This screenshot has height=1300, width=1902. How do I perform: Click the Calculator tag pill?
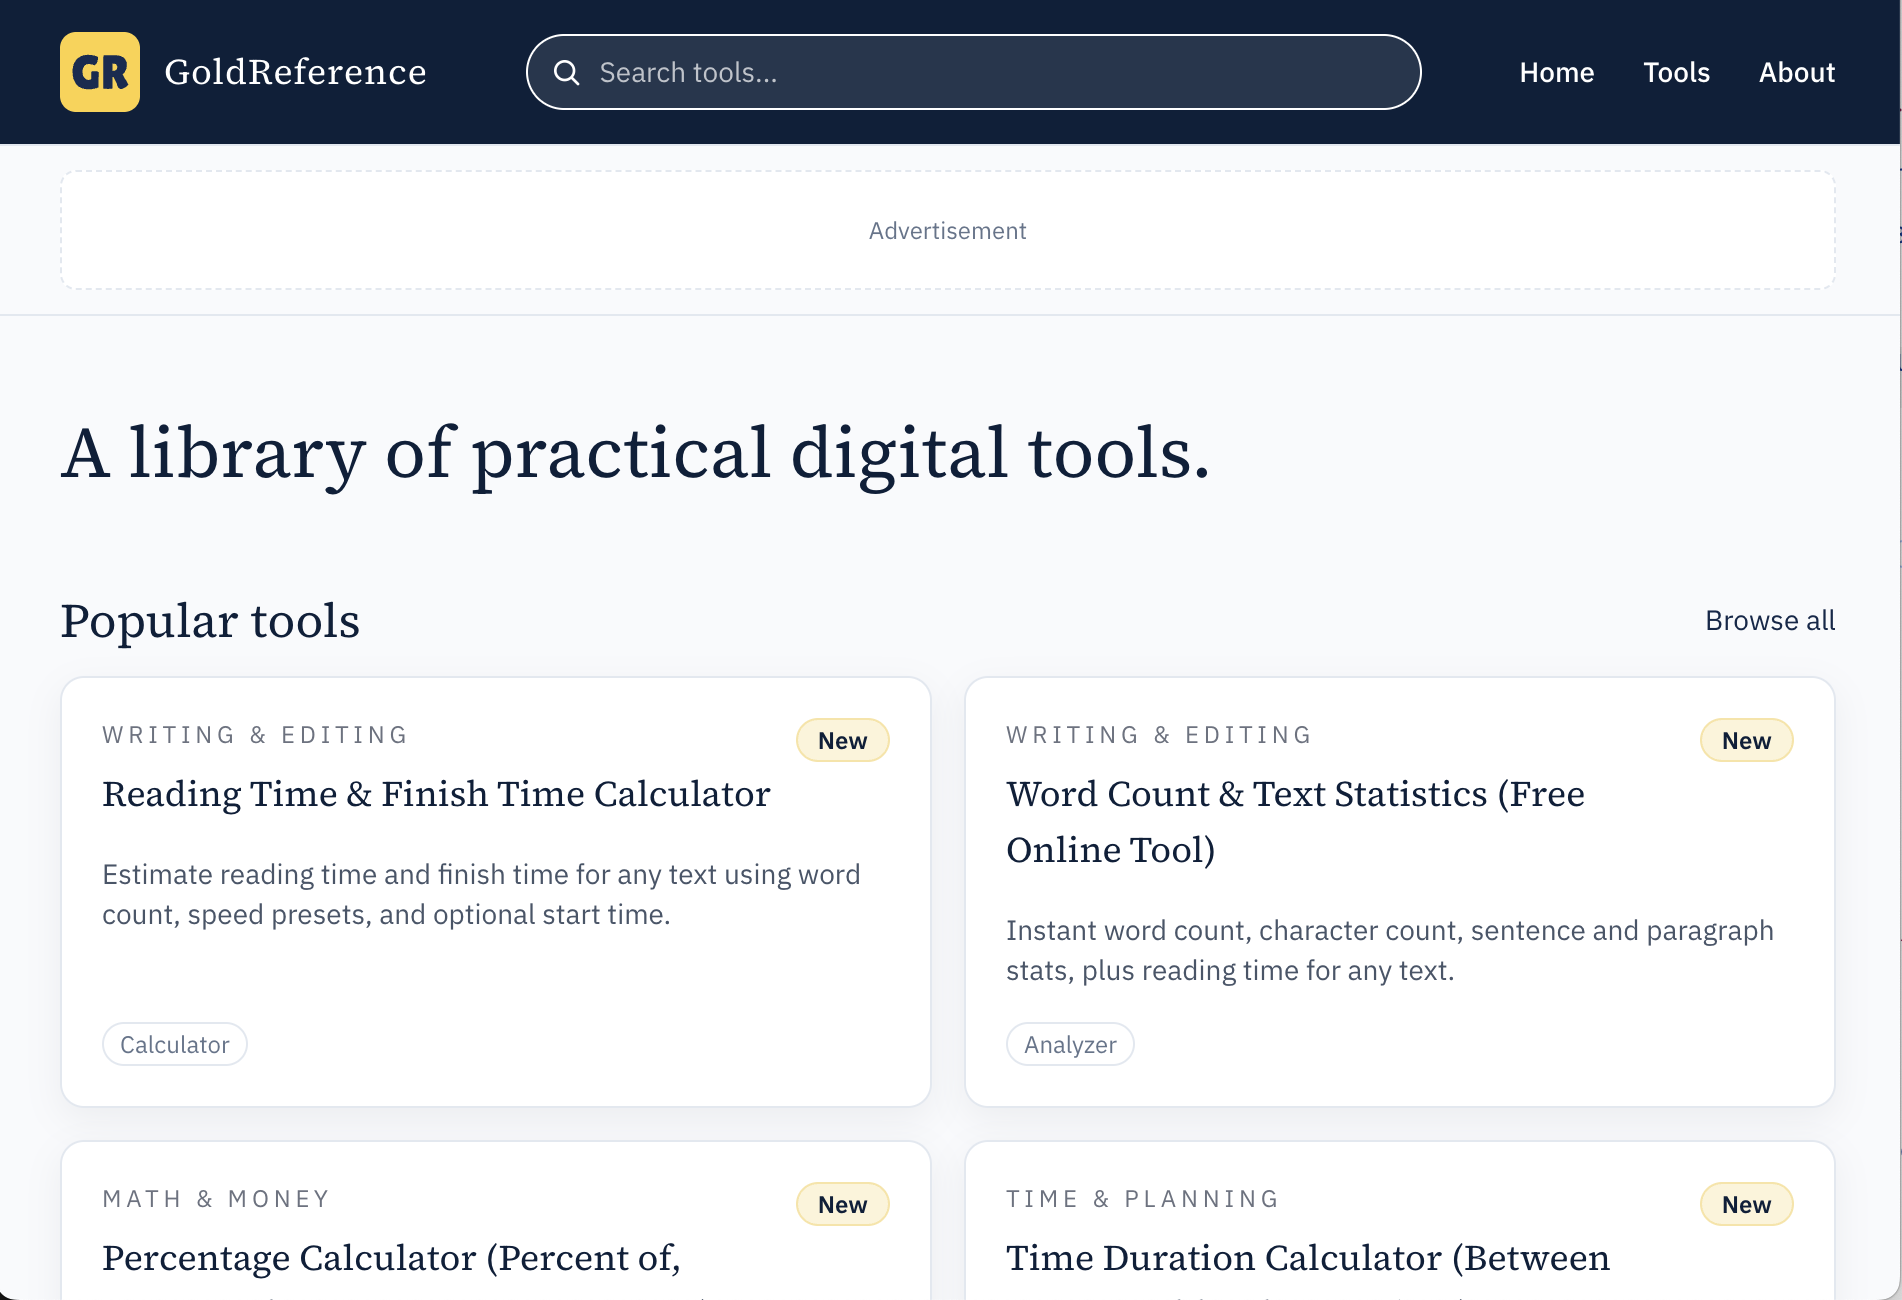174,1043
